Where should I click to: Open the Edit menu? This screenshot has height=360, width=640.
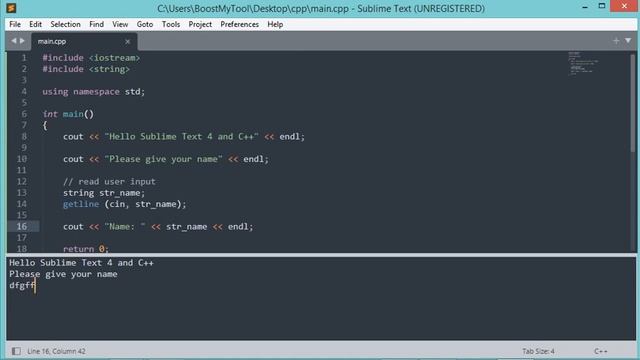[x=36, y=24]
